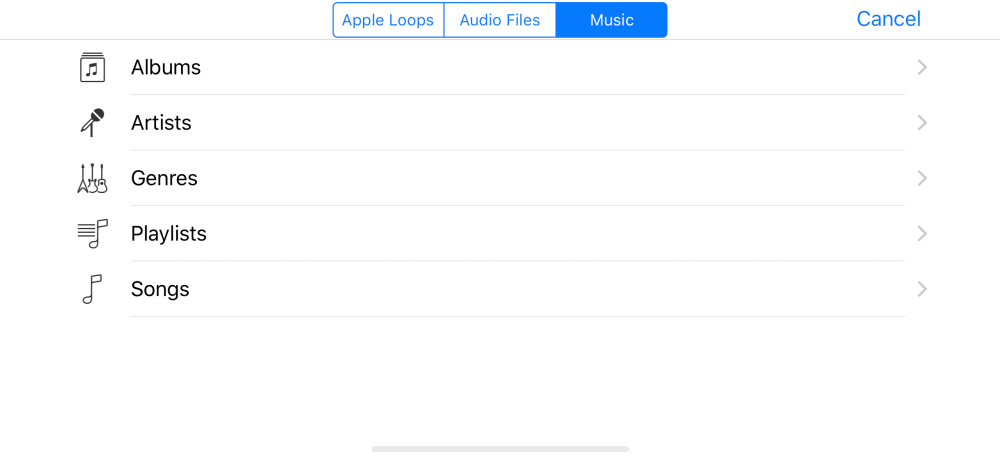This screenshot has height=462, width=1000.
Task: Expand the Playlists row chevron
Action: [x=922, y=234]
